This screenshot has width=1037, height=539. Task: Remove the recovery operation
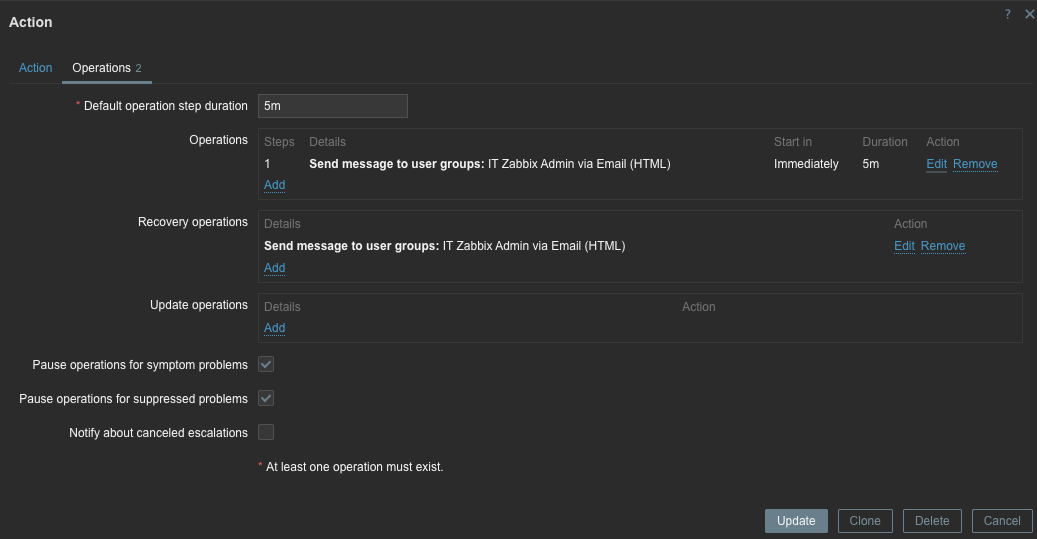(943, 246)
